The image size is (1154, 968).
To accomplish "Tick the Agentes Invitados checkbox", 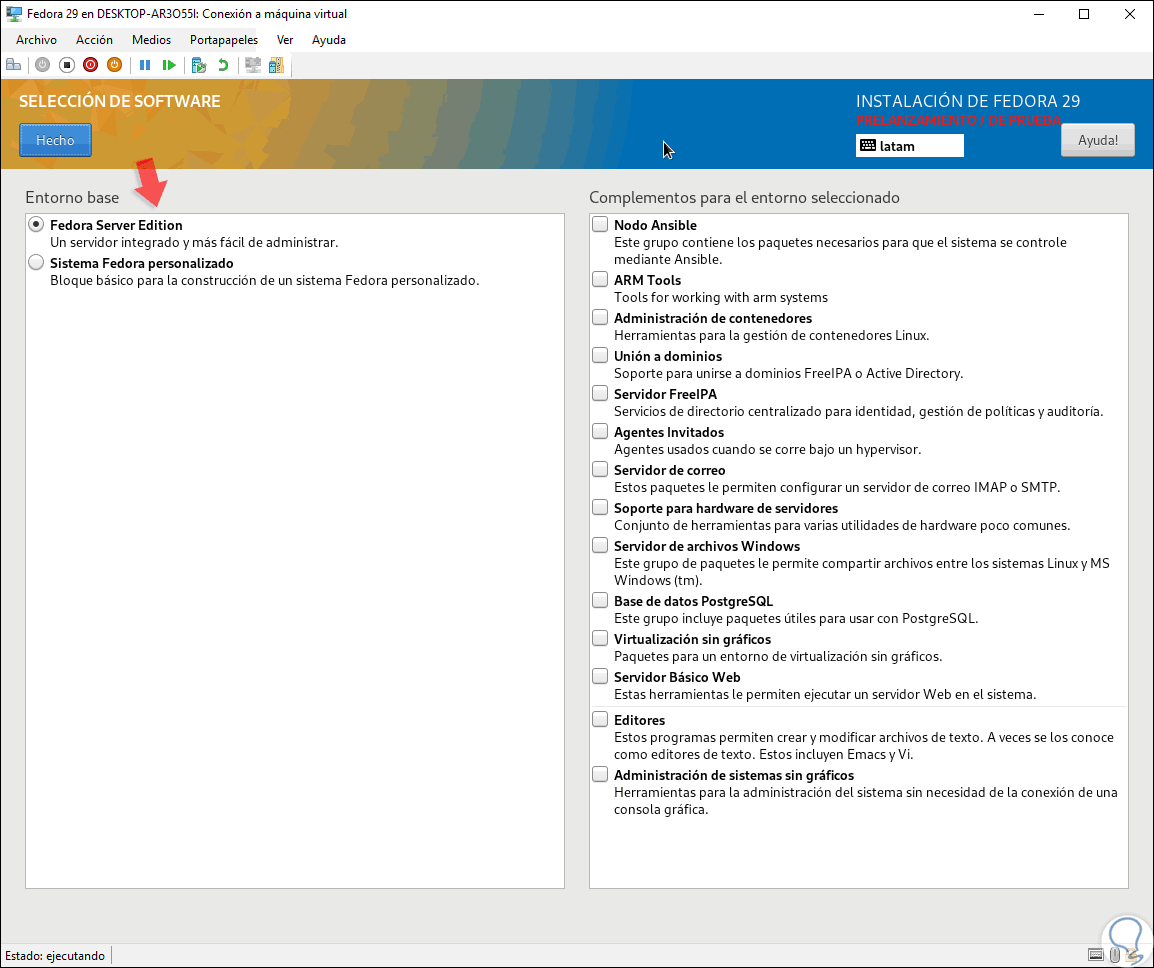I will (600, 431).
